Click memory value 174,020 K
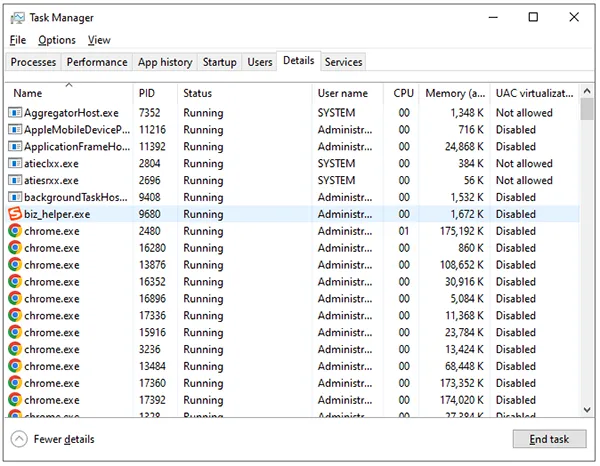600x466 pixels. pos(462,400)
